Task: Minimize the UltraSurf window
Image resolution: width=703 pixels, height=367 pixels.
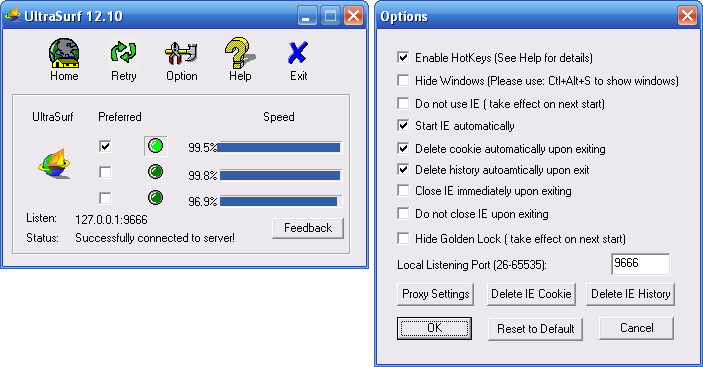Action: pos(307,16)
